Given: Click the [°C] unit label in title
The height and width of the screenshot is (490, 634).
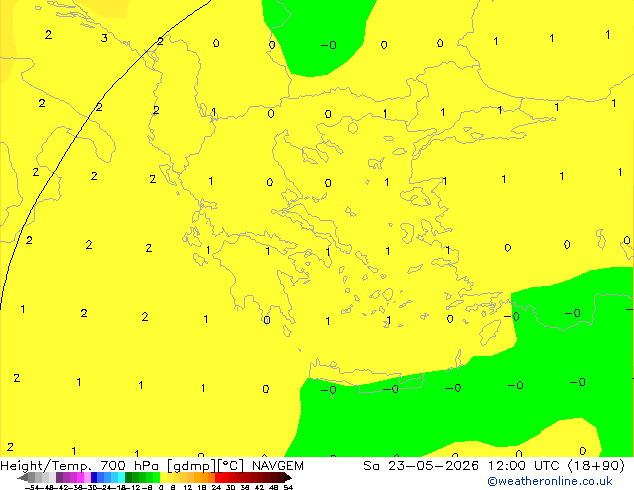Looking at the screenshot, I should [x=231, y=466].
